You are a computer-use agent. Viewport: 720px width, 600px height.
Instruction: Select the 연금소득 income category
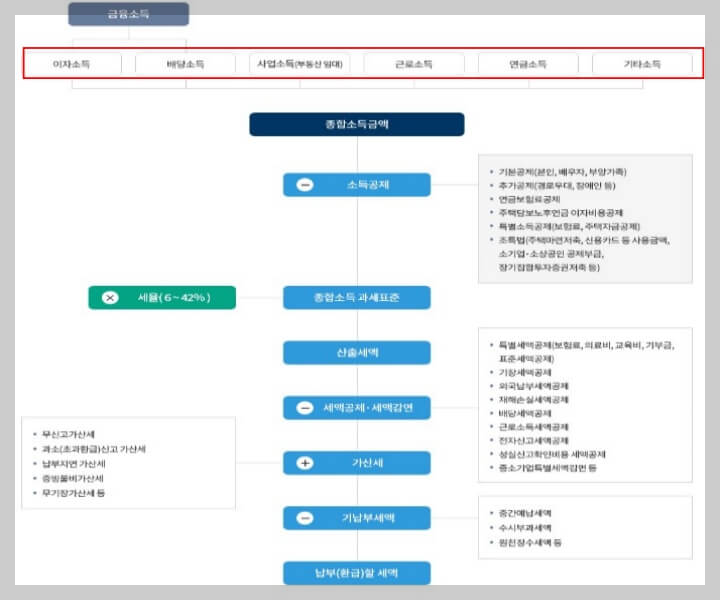pyautogui.click(x=528, y=64)
